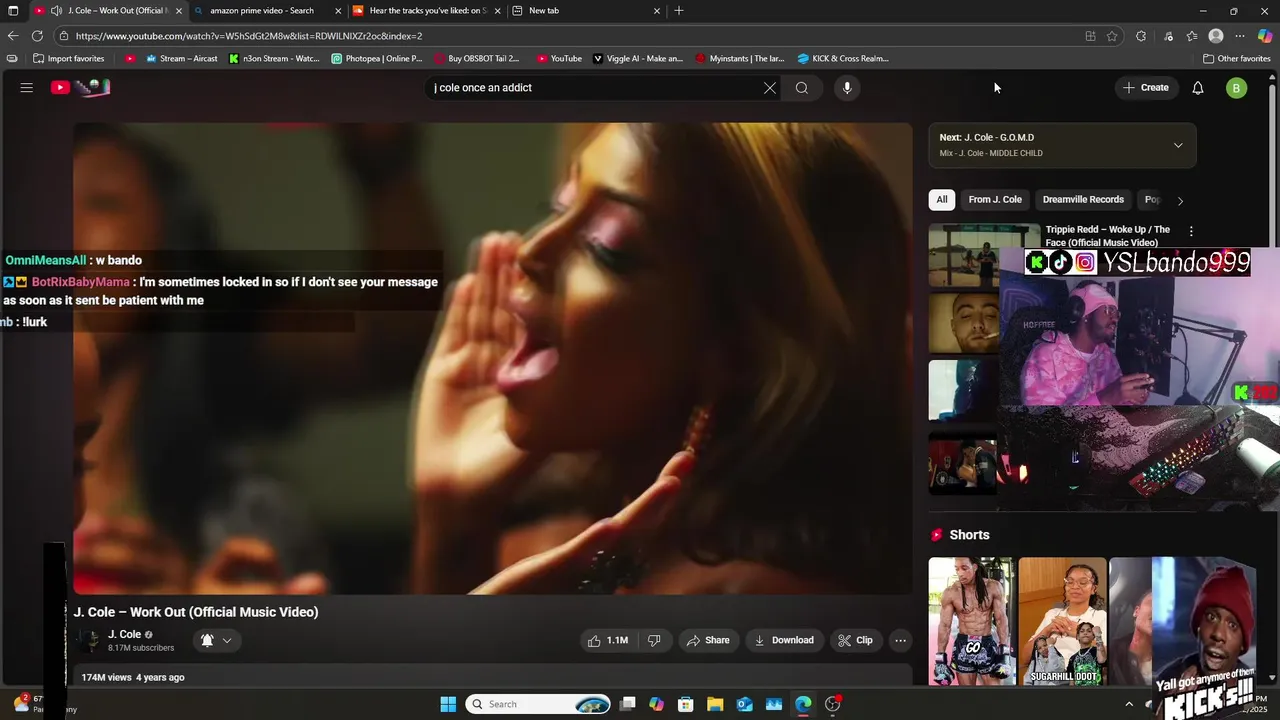Screen dimensions: 1280x720
Task: Open Edge settings and more menu
Action: (1240, 36)
